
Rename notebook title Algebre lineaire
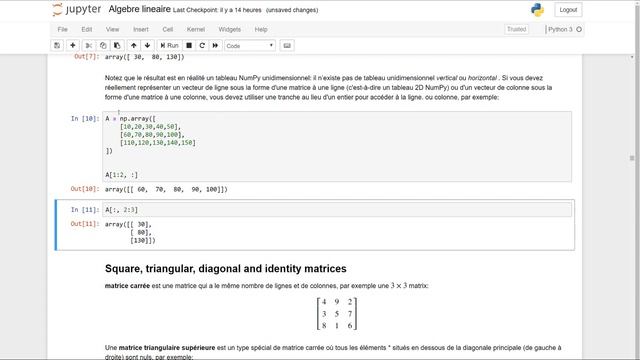click(140, 9)
